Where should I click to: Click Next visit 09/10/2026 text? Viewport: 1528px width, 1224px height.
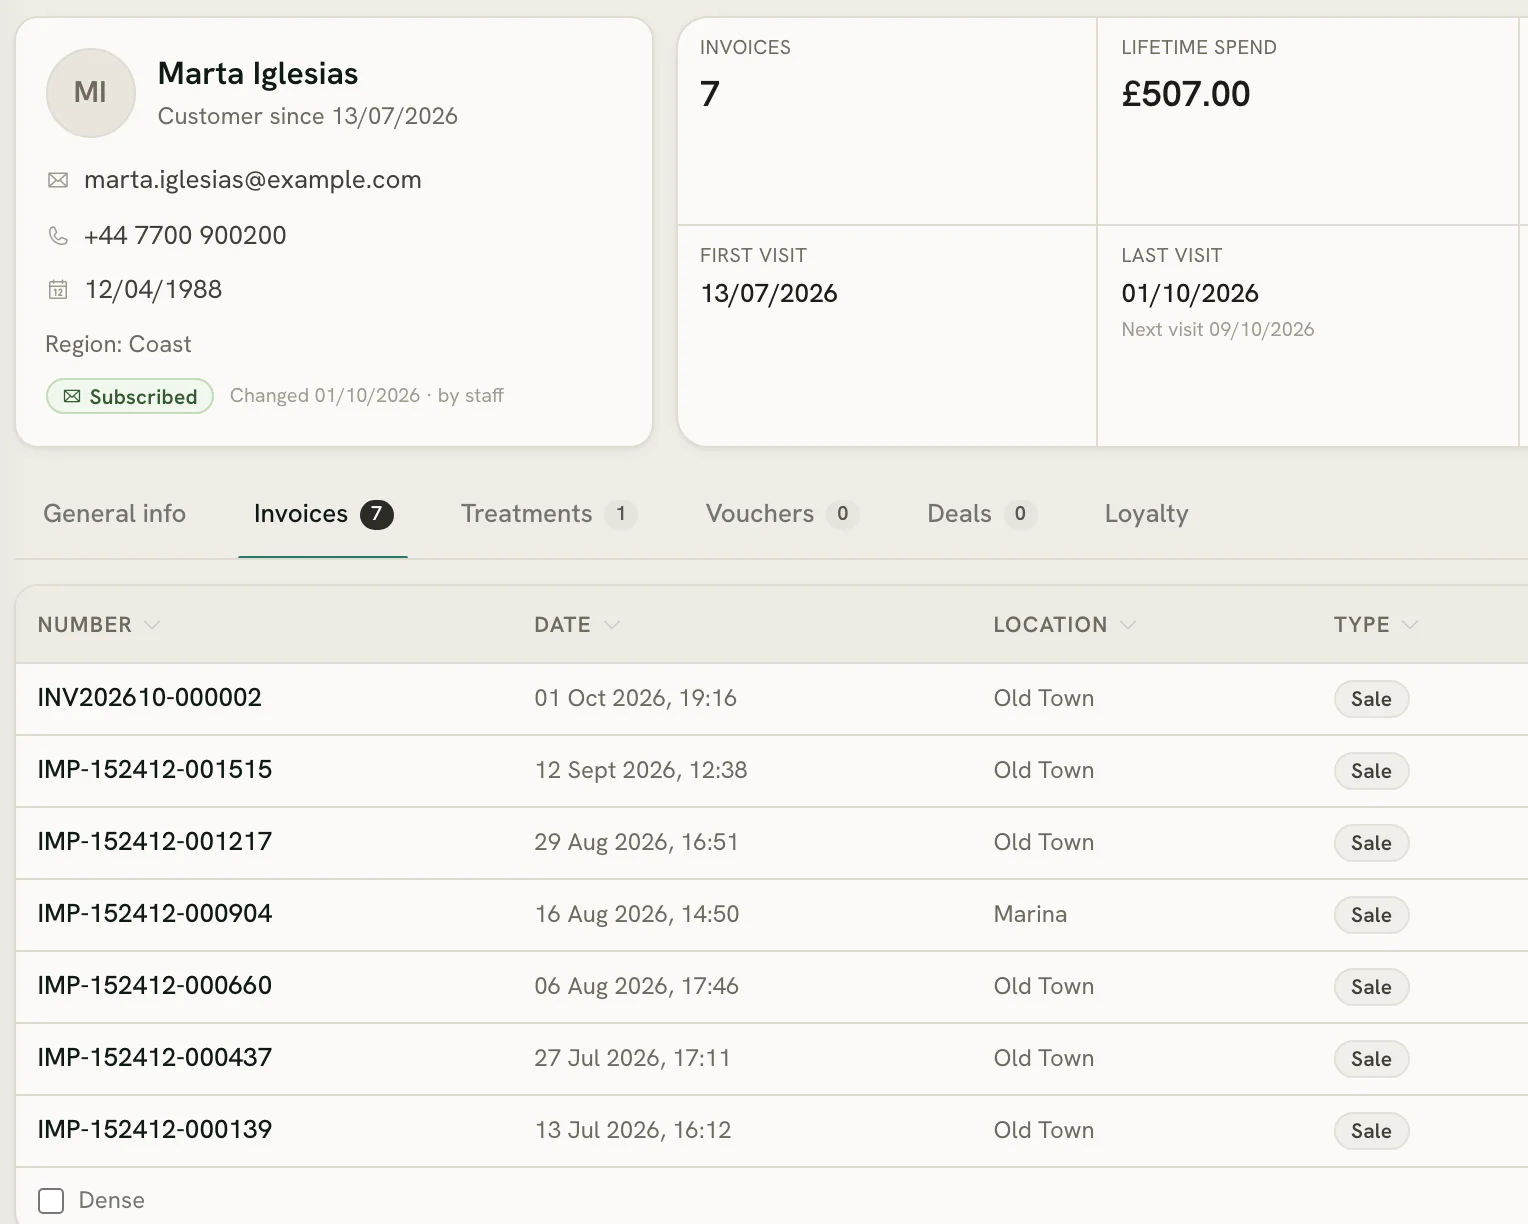(1218, 330)
